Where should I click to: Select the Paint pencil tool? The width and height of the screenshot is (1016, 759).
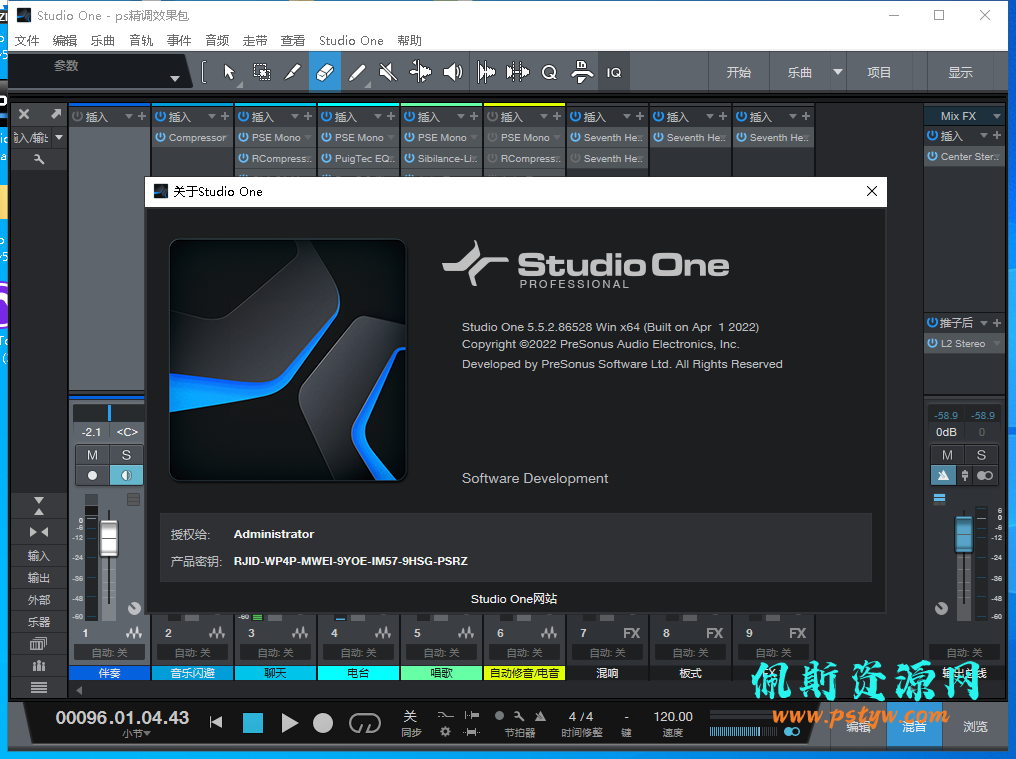pyautogui.click(x=357, y=72)
